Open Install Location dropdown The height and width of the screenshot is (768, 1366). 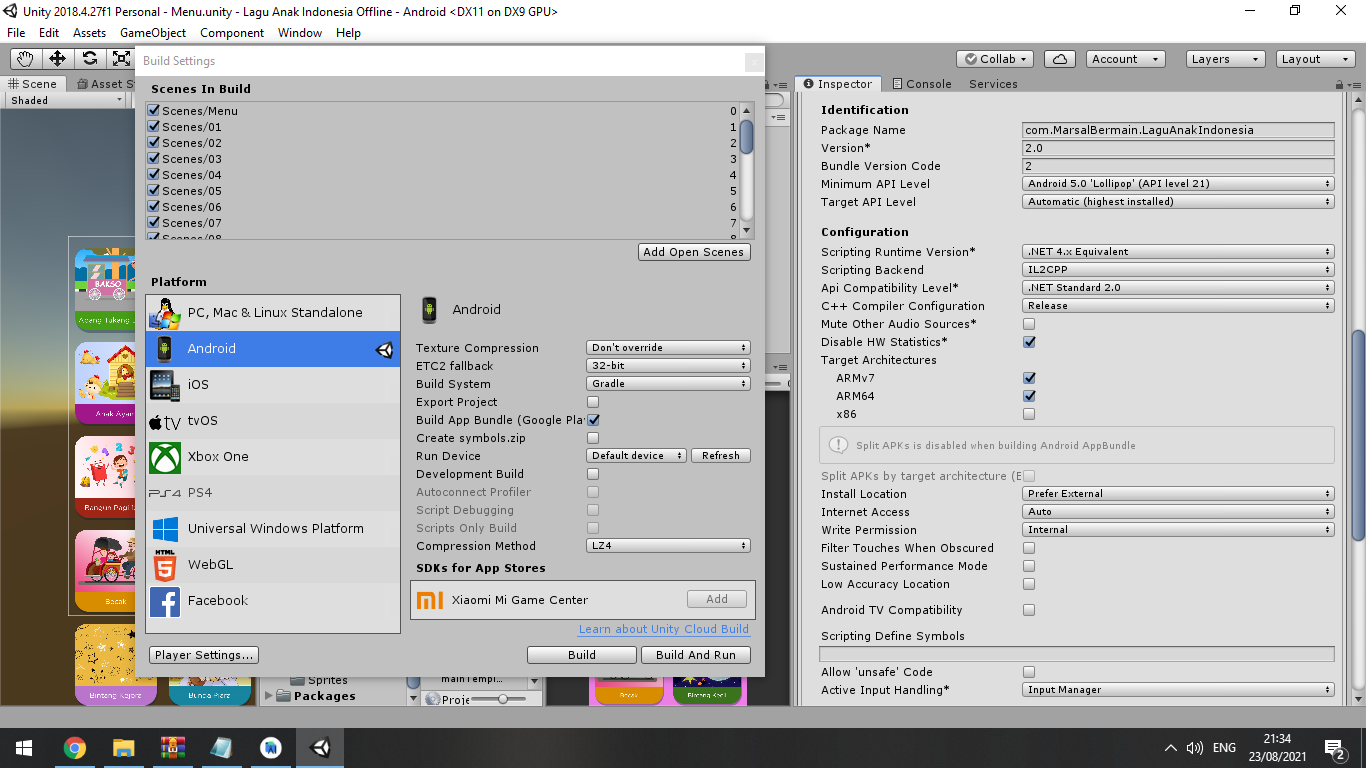tap(1179, 494)
